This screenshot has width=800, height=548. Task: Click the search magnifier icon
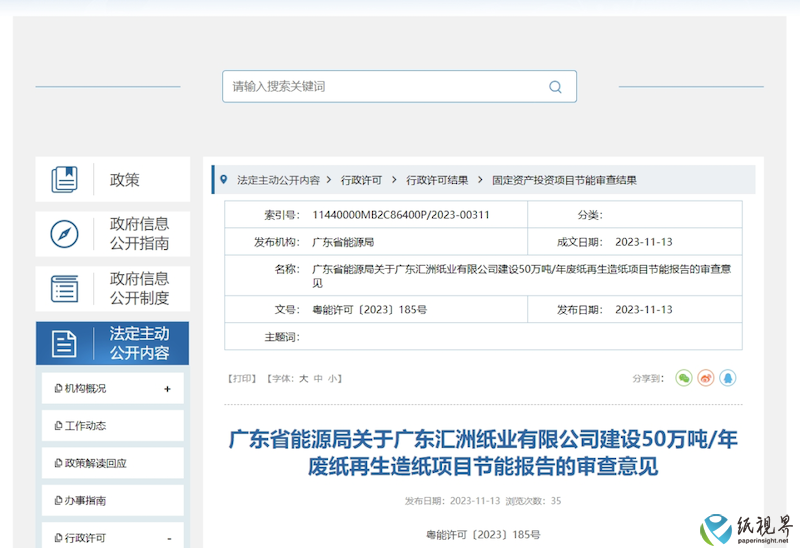click(x=555, y=87)
